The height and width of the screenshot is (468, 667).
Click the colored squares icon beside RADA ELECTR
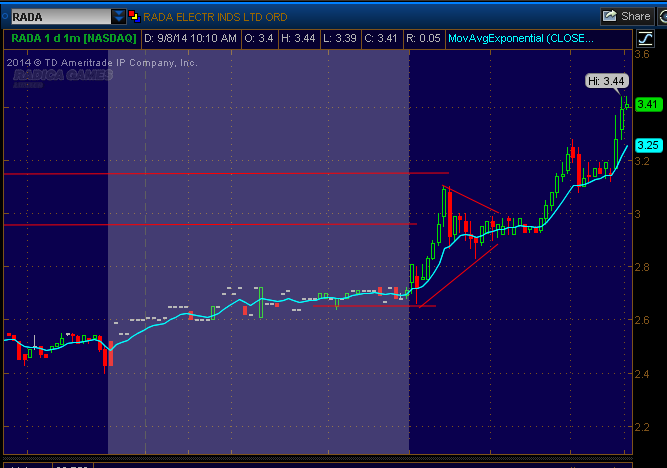pos(134,17)
